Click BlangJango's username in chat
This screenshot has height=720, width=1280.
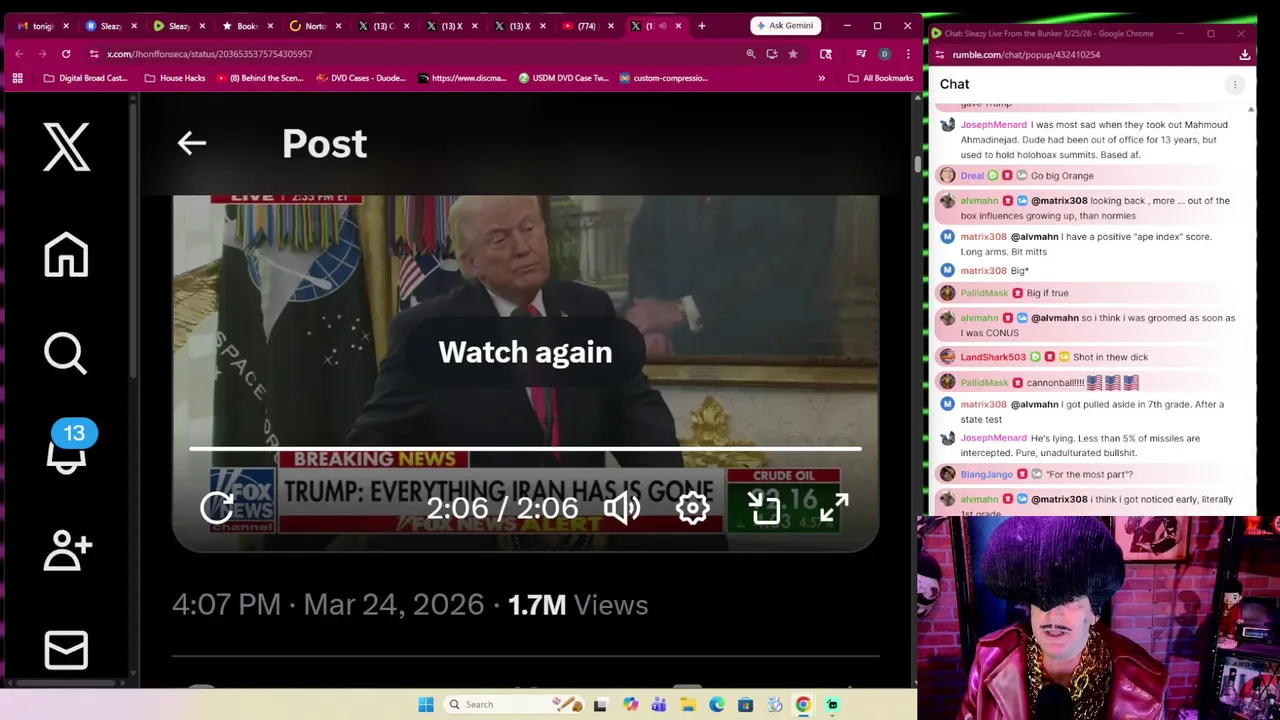coord(986,475)
